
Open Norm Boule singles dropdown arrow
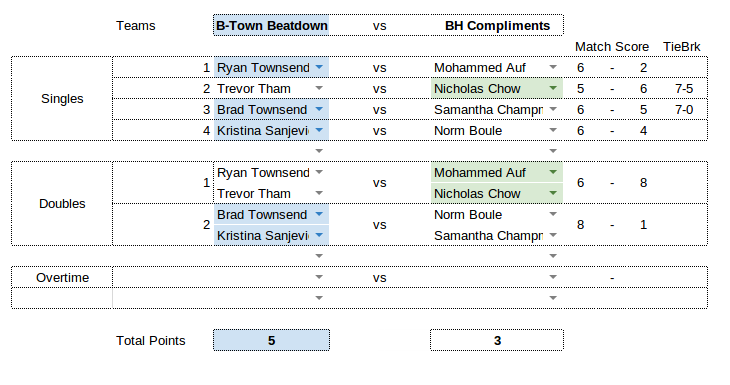pyautogui.click(x=553, y=130)
